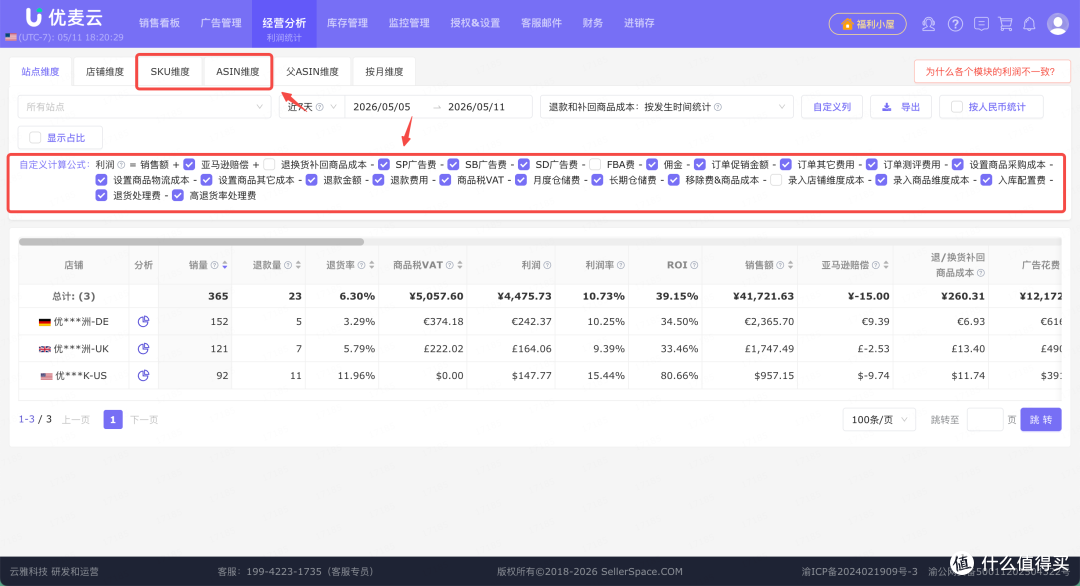Click the 跳转至 page number input
Viewport: 1080px width, 586px height.
pos(985,419)
